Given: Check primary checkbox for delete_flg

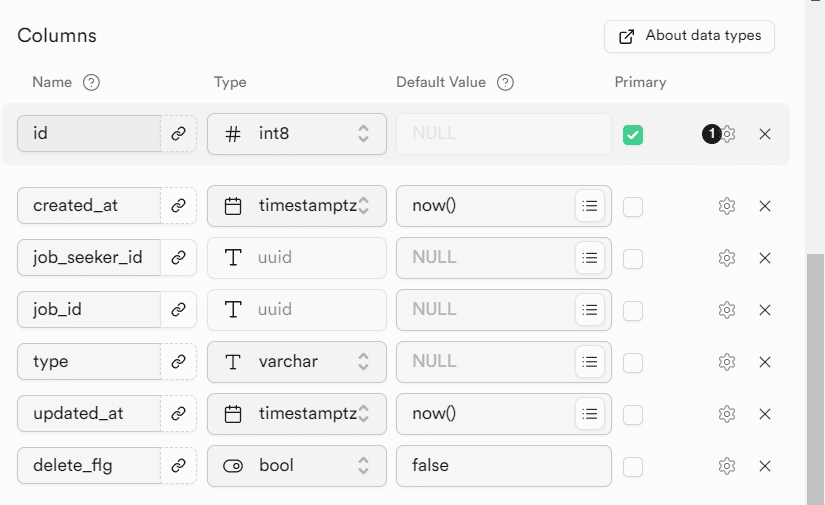Looking at the screenshot, I should click(x=633, y=466).
